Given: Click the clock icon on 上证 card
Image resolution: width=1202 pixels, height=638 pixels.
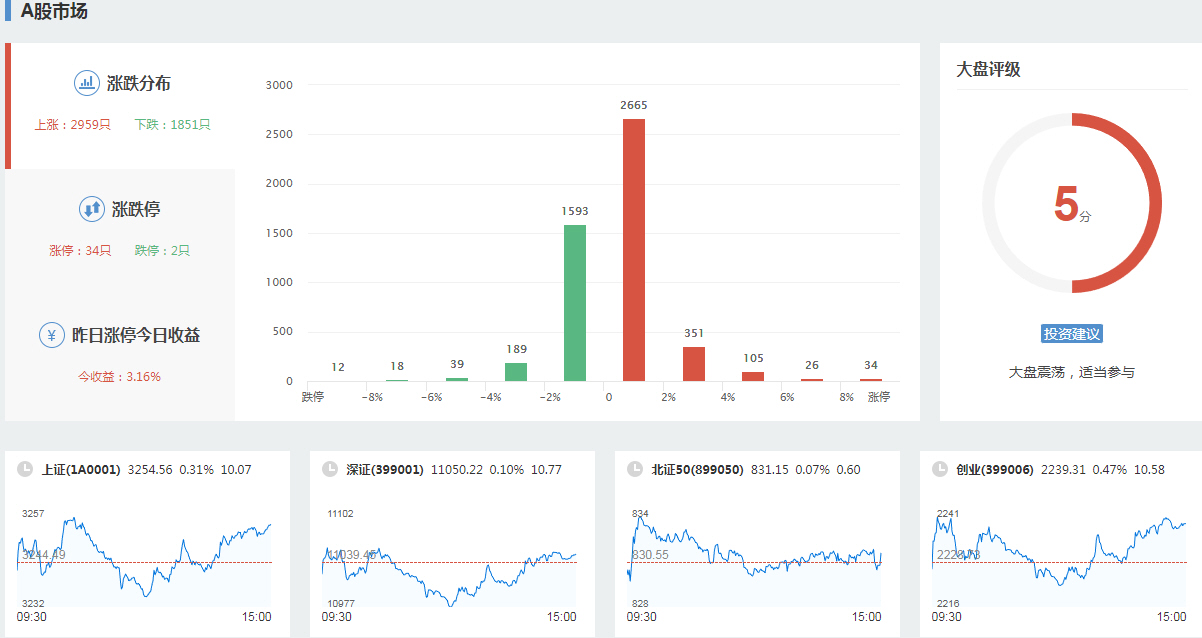Looking at the screenshot, I should (x=24, y=469).
